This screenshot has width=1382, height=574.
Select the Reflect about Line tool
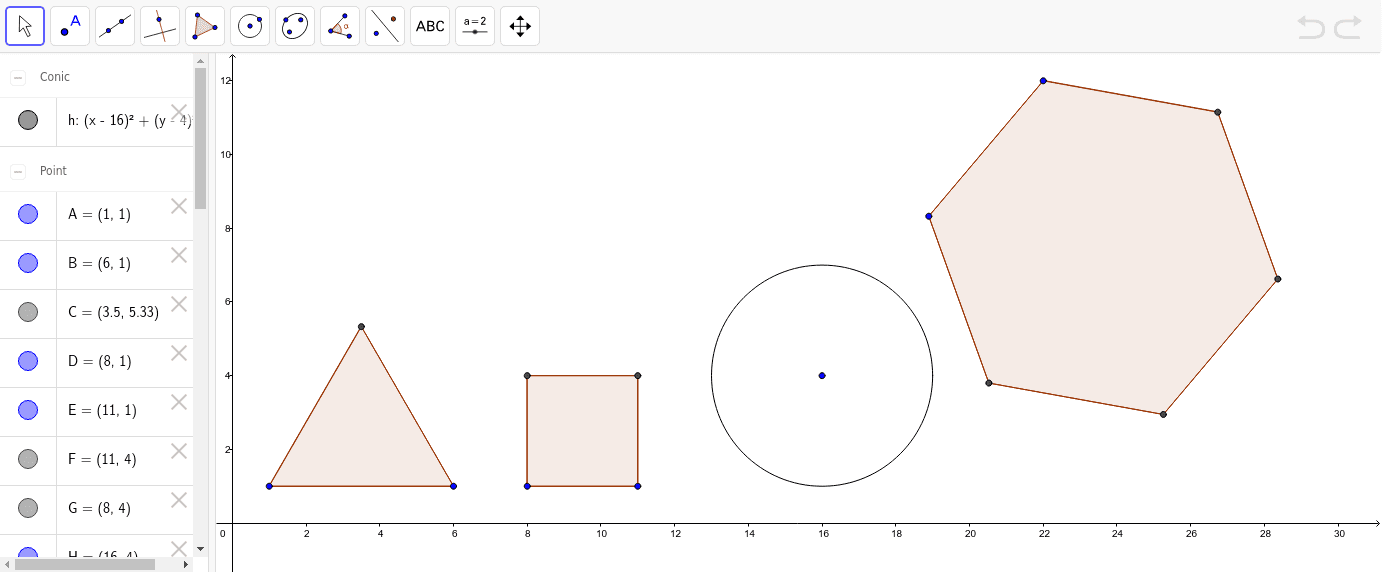[x=385, y=26]
